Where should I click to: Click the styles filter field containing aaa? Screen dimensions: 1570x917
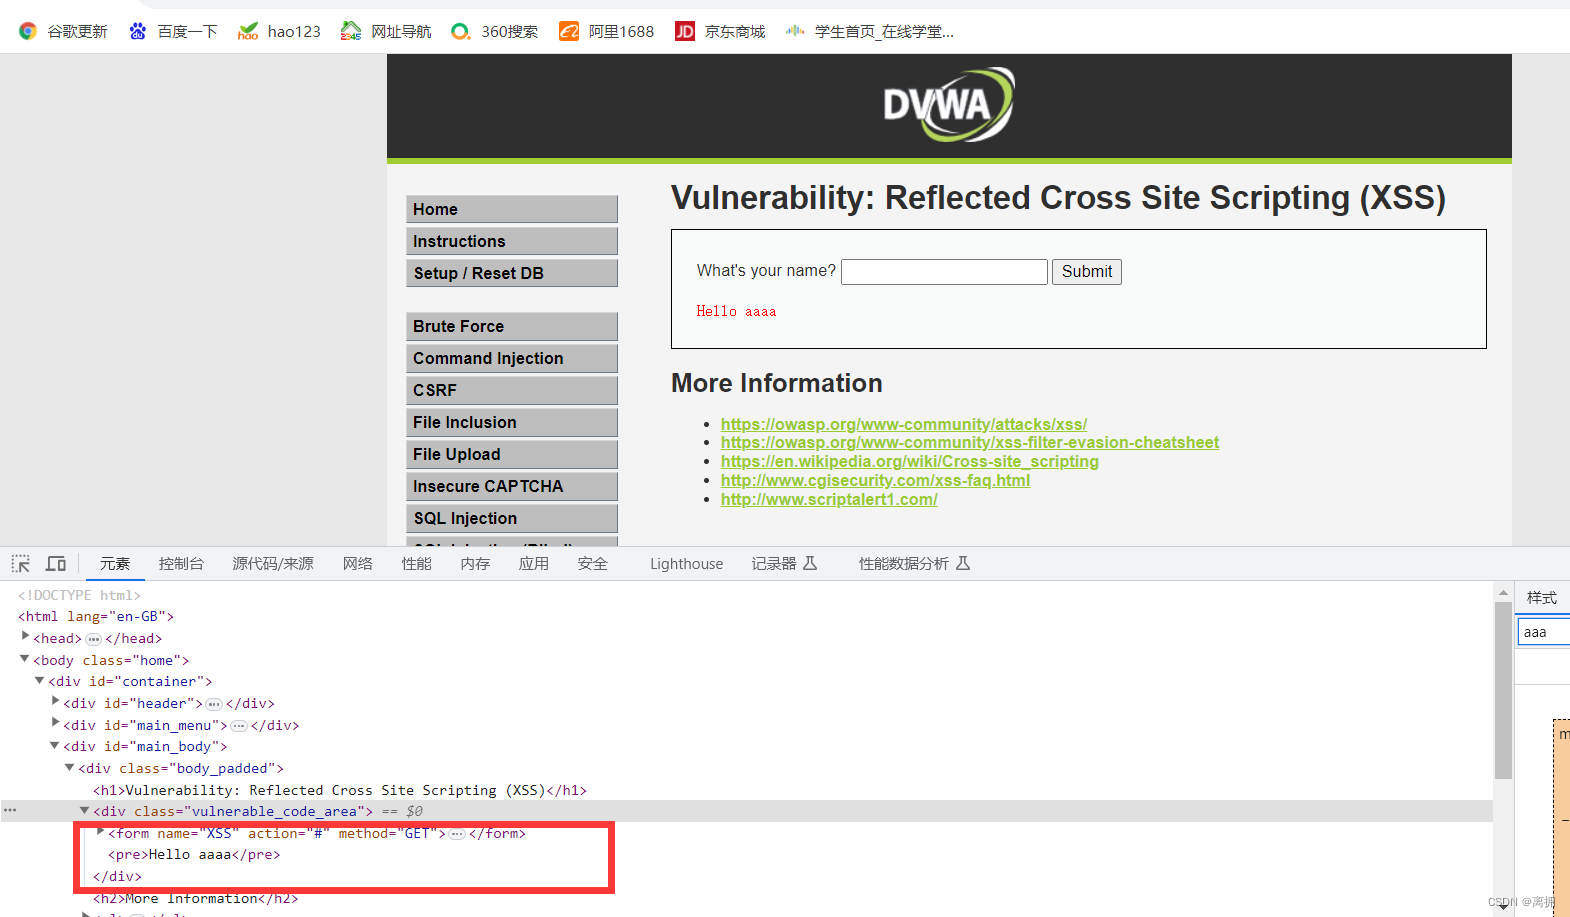[x=1544, y=632]
